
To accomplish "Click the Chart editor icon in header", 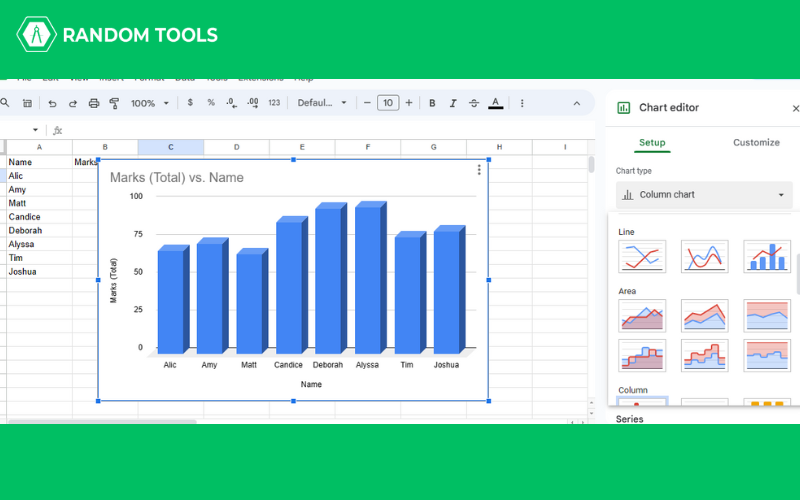I will point(623,108).
